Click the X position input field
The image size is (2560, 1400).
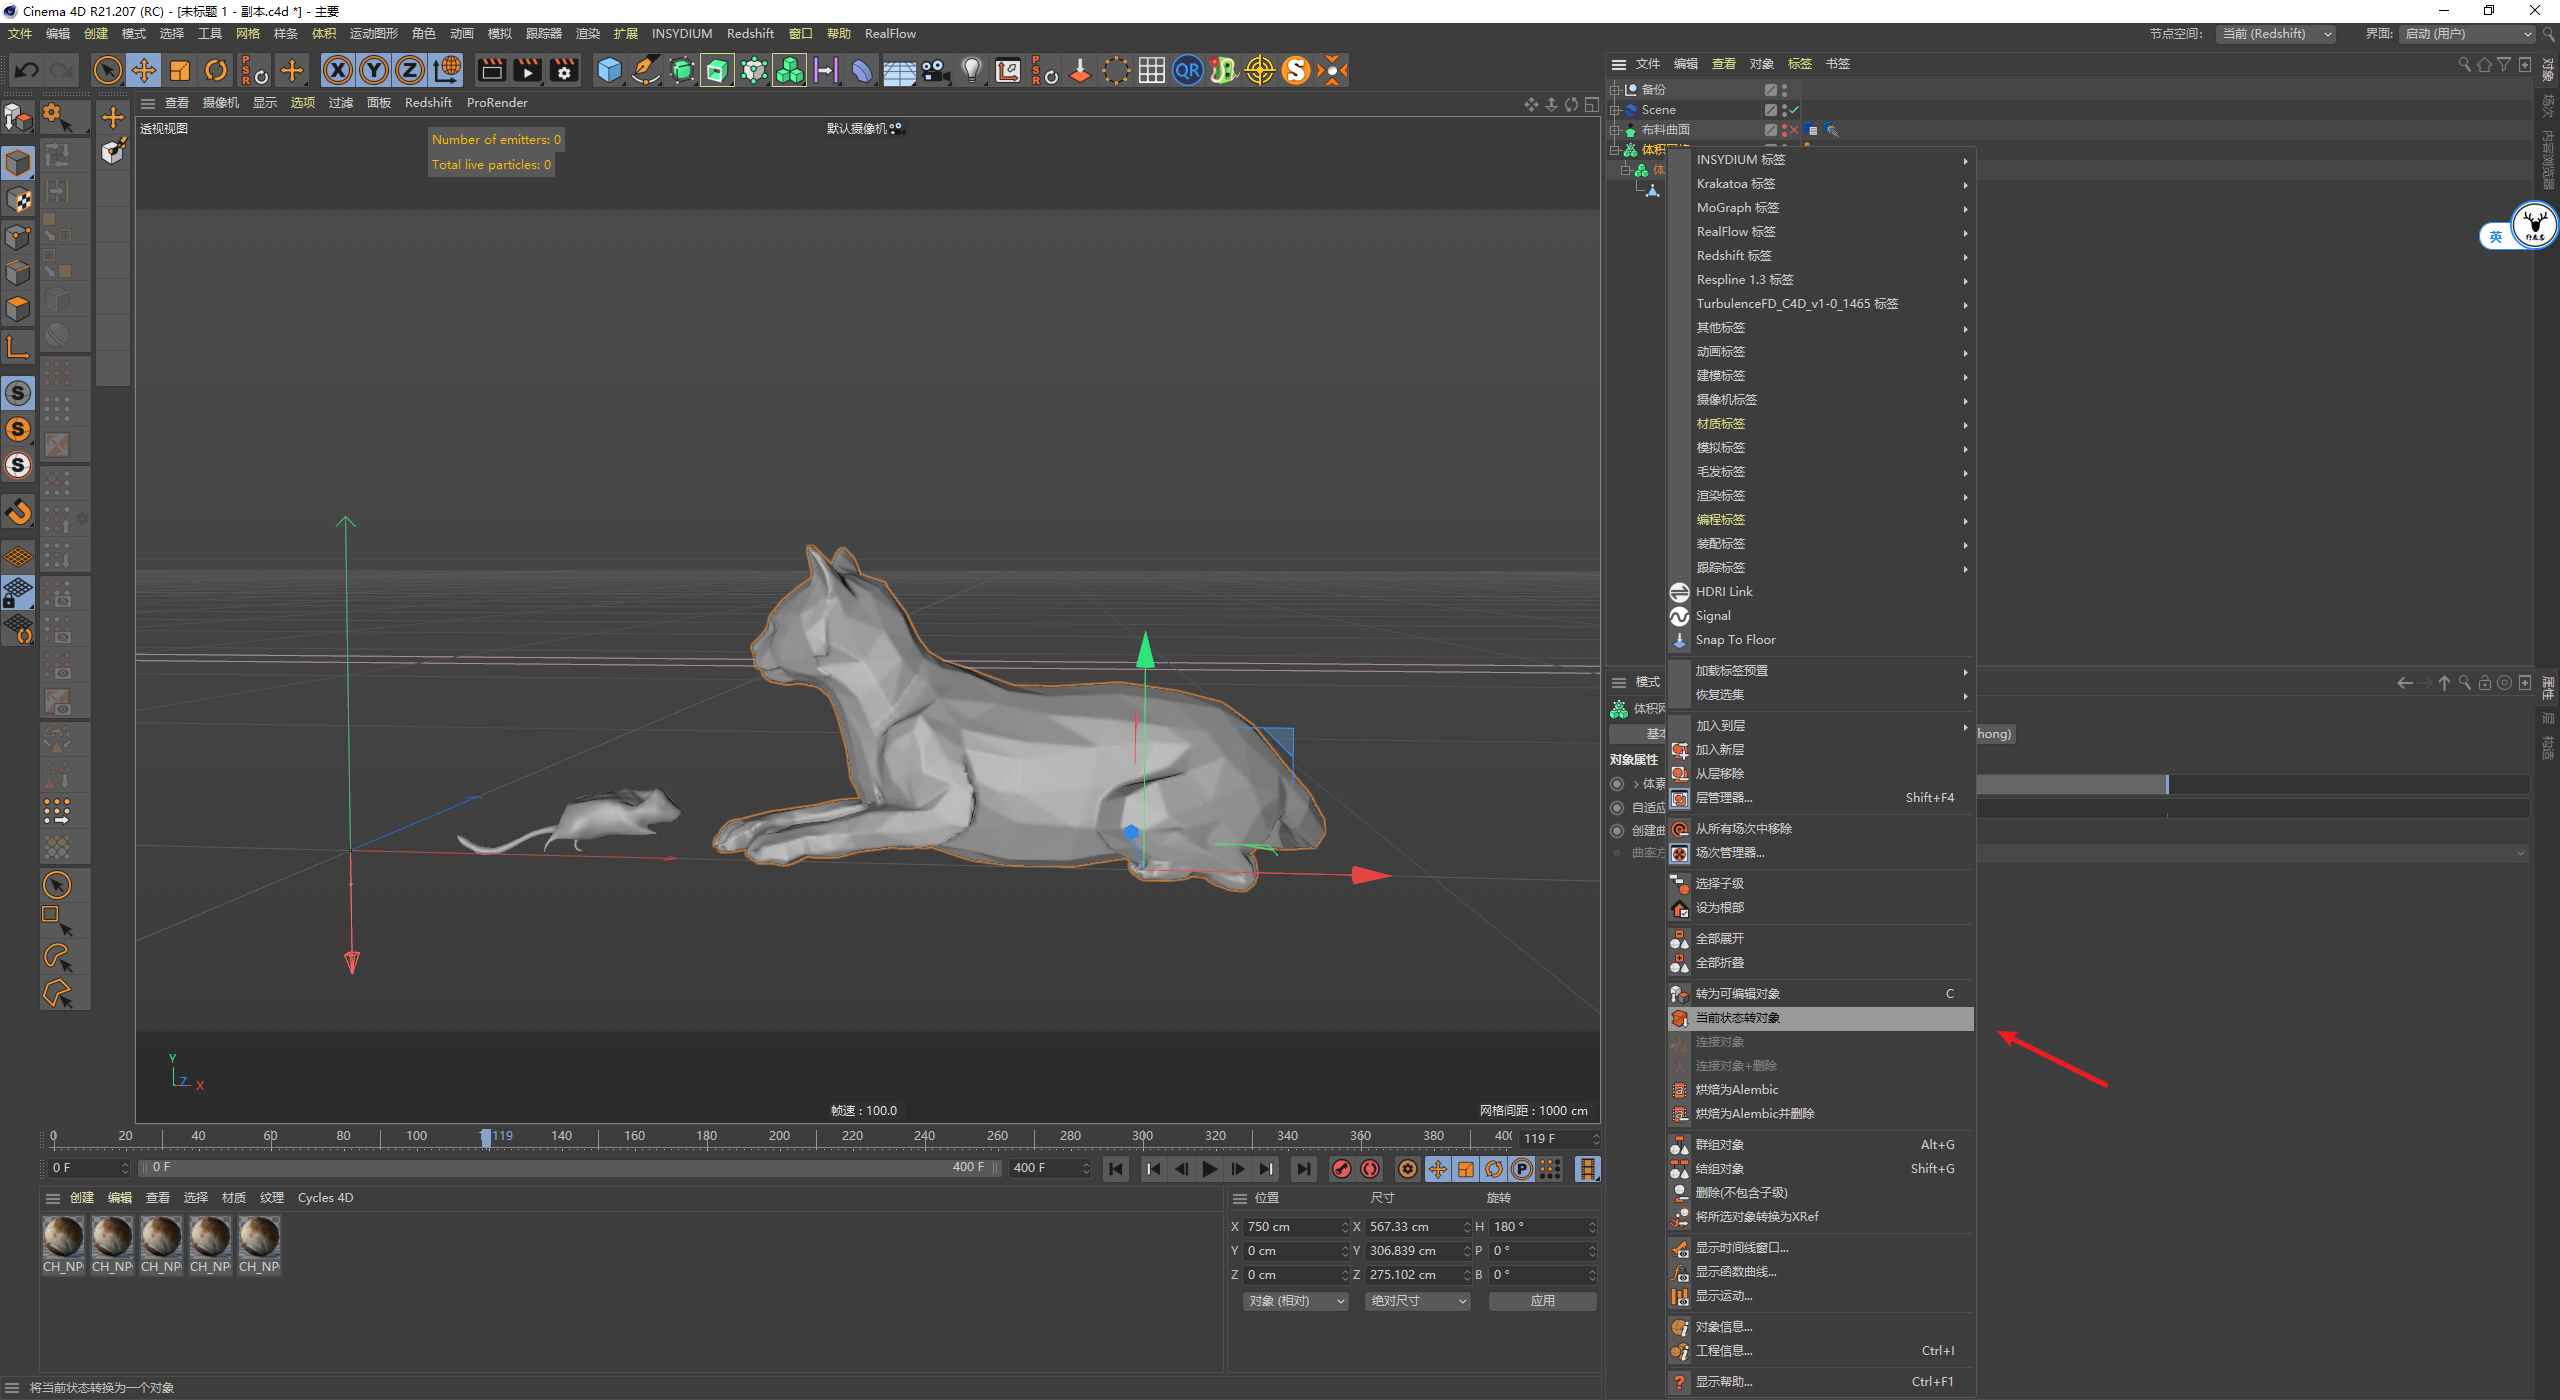[x=1291, y=1227]
